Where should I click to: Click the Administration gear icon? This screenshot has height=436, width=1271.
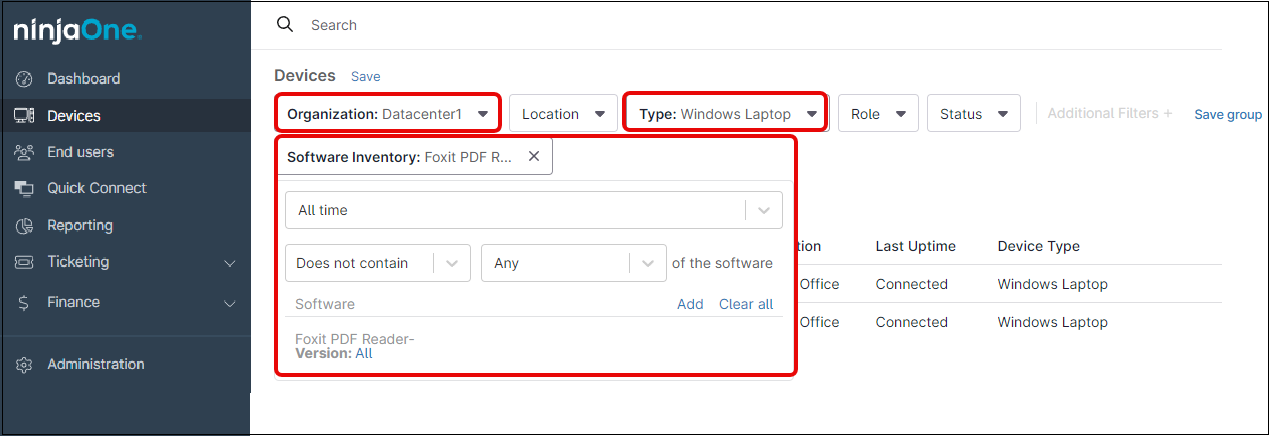click(x=25, y=365)
